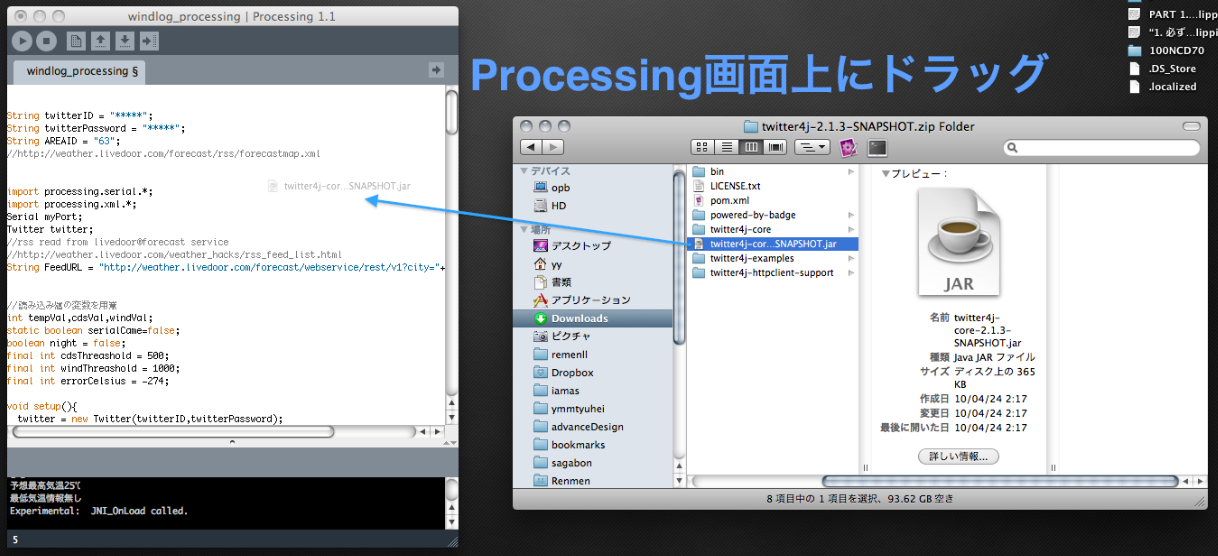
Task: Create a new sketch in Processing toolbar
Action: (x=76, y=41)
